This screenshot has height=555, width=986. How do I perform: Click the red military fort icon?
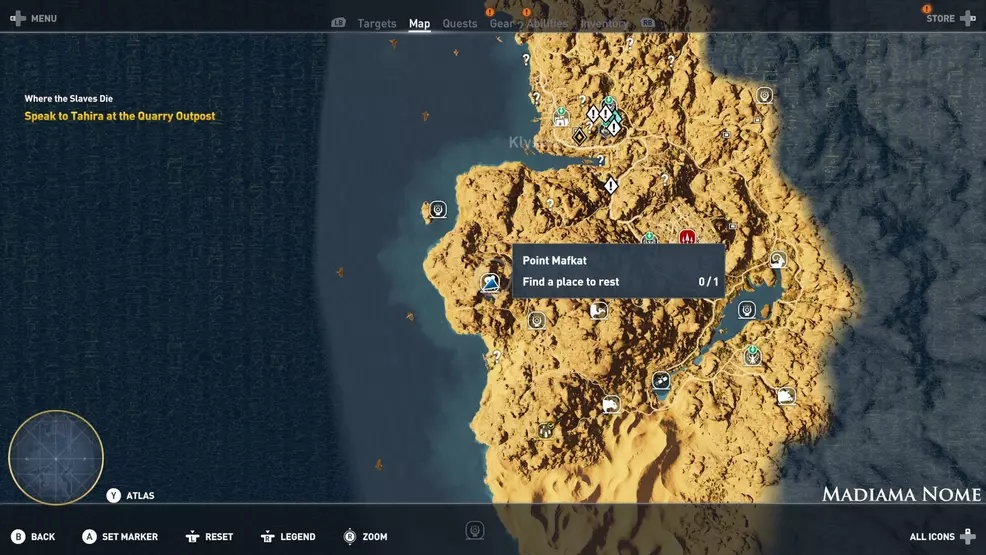tap(687, 238)
